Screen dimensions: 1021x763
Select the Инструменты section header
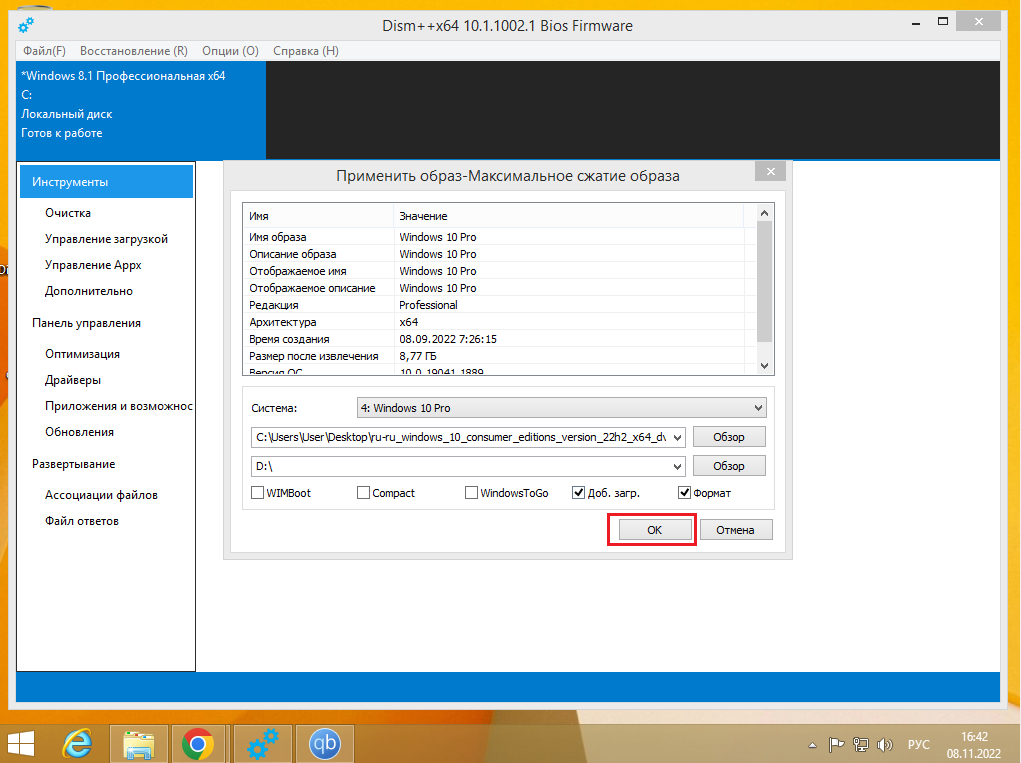[x=107, y=182]
